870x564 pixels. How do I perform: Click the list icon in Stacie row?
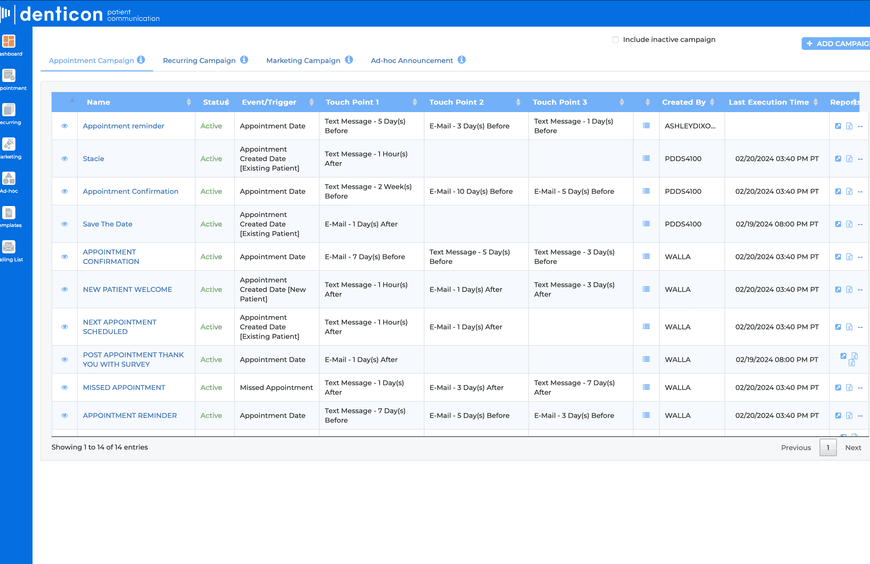click(x=646, y=159)
